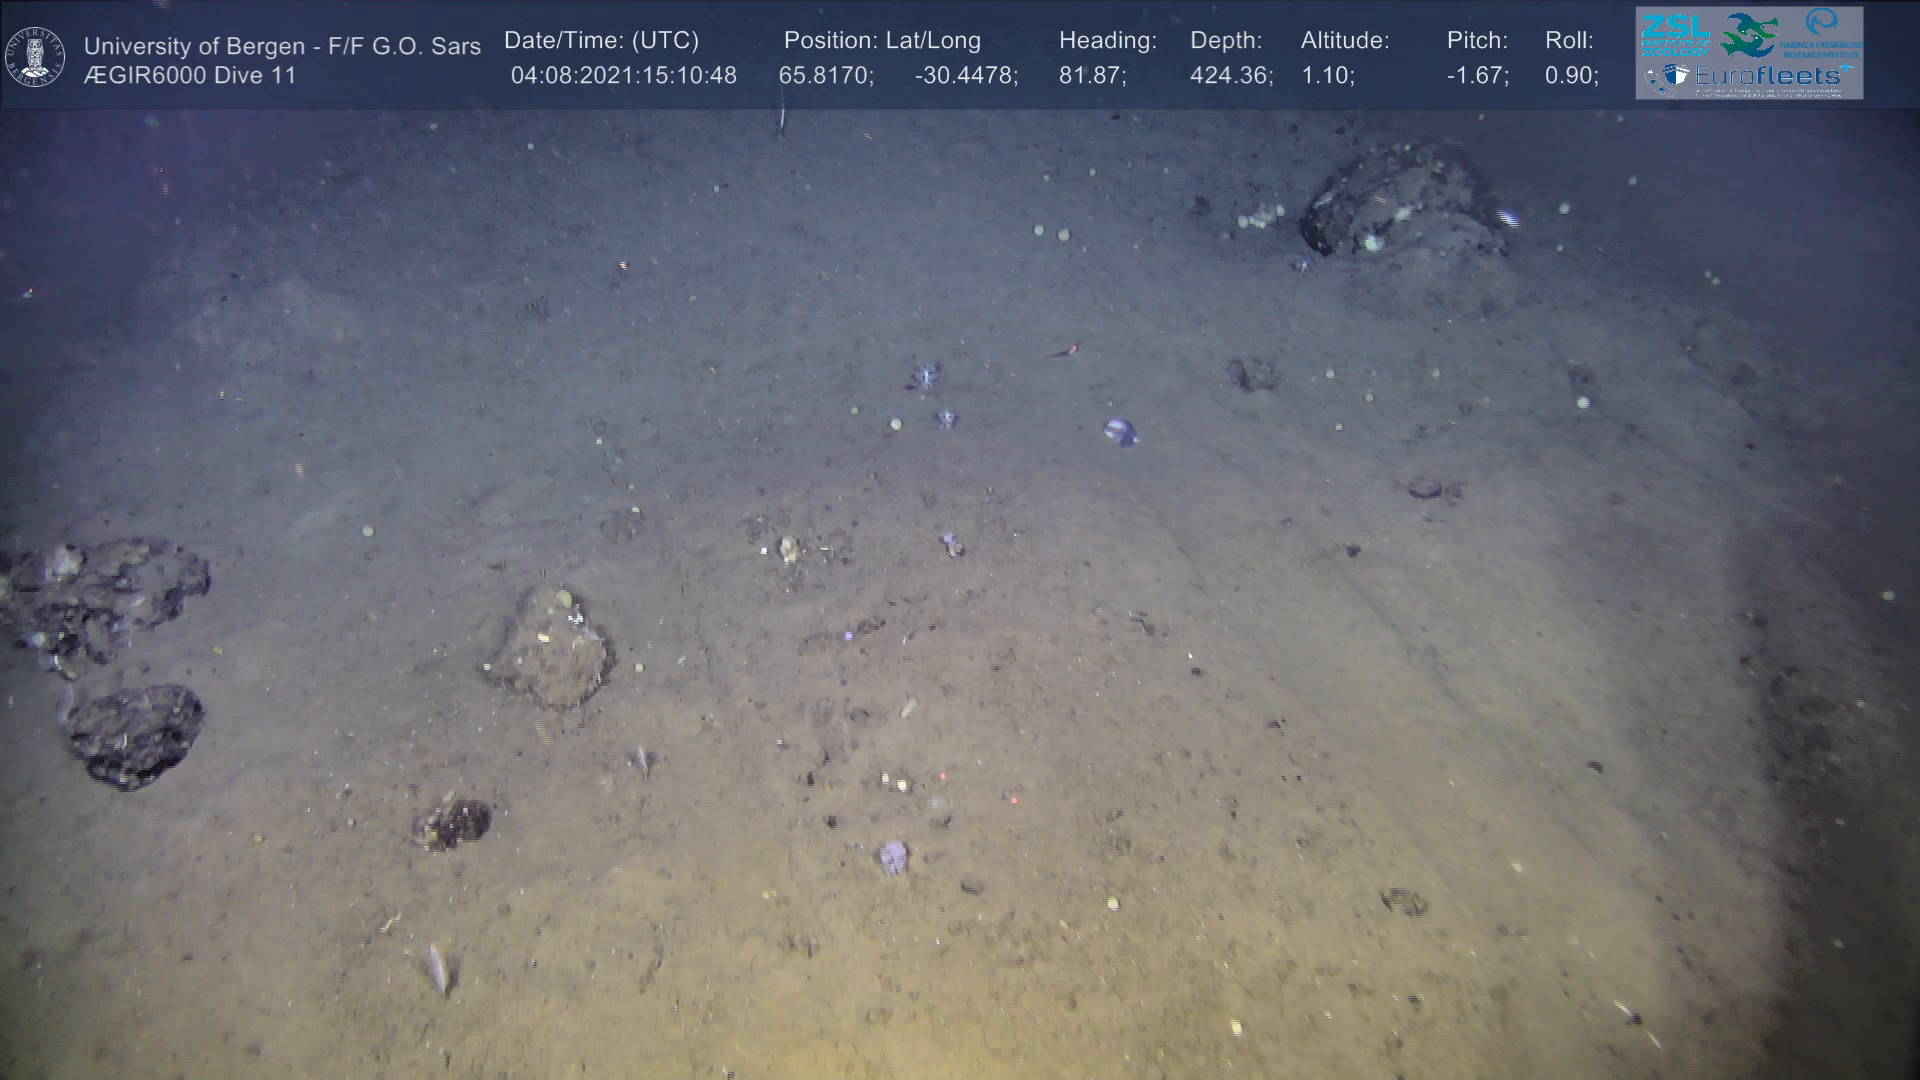Image resolution: width=1920 pixels, height=1080 pixels.
Task: Click the ÆGIR6000 Dive 11 text
Action: (x=190, y=76)
